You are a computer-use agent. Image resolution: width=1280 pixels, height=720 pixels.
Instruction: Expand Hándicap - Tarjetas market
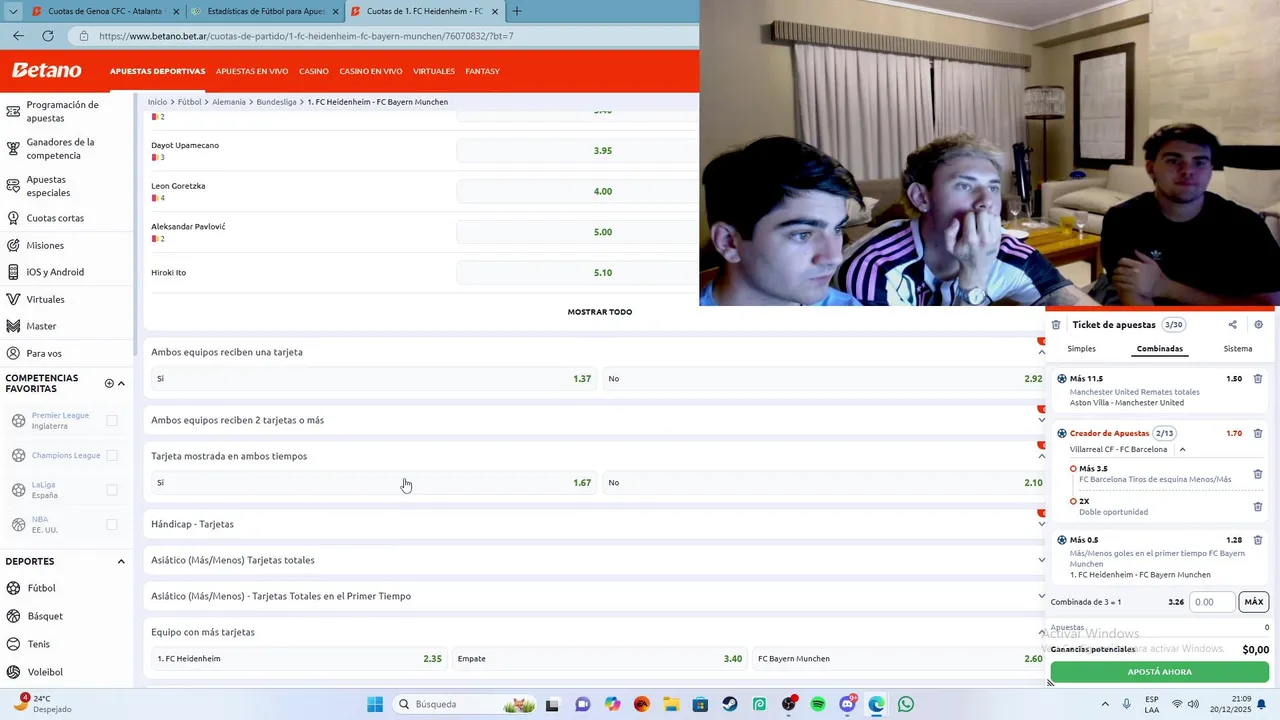[x=1041, y=524]
